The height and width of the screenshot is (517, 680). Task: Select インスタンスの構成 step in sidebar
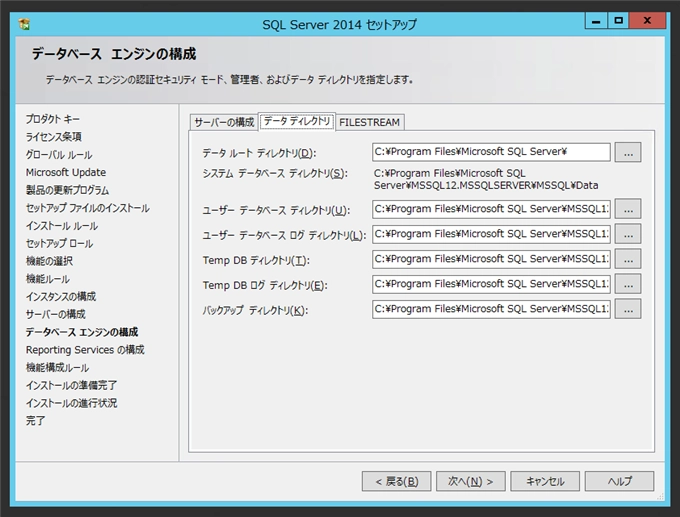[61, 297]
